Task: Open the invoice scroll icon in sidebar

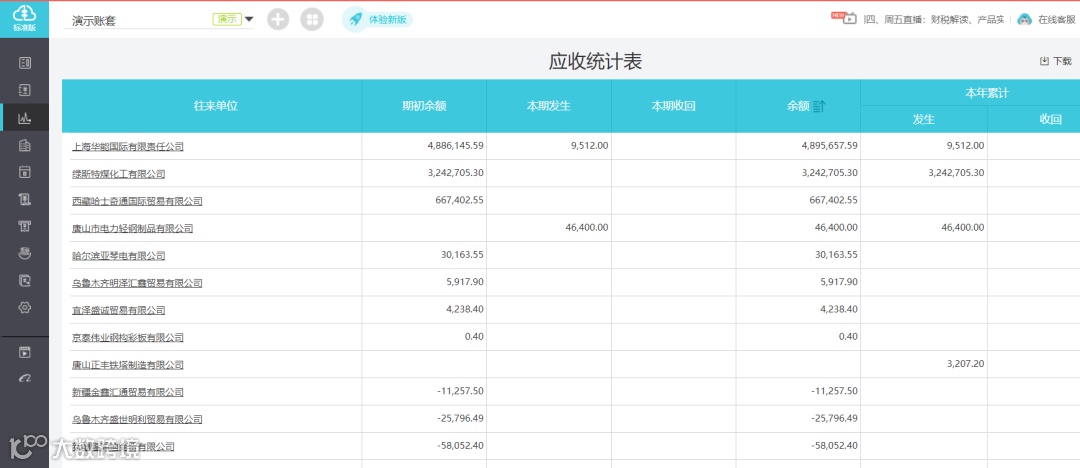Action: click(25, 199)
